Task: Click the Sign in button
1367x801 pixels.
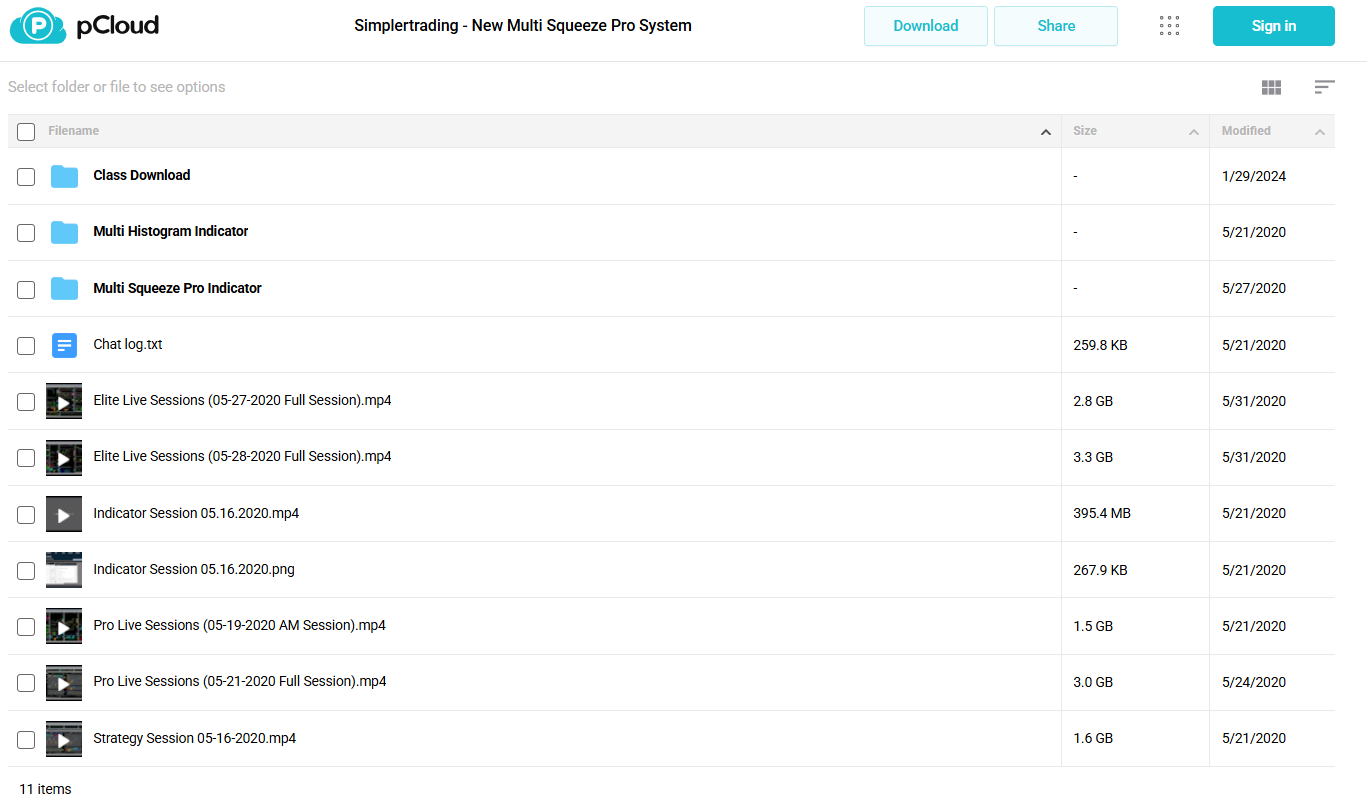Action: tap(1274, 26)
